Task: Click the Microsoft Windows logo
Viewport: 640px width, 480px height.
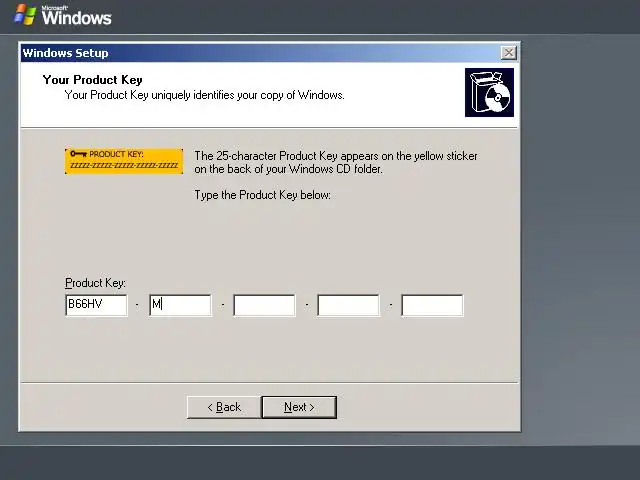Action: tap(63, 15)
